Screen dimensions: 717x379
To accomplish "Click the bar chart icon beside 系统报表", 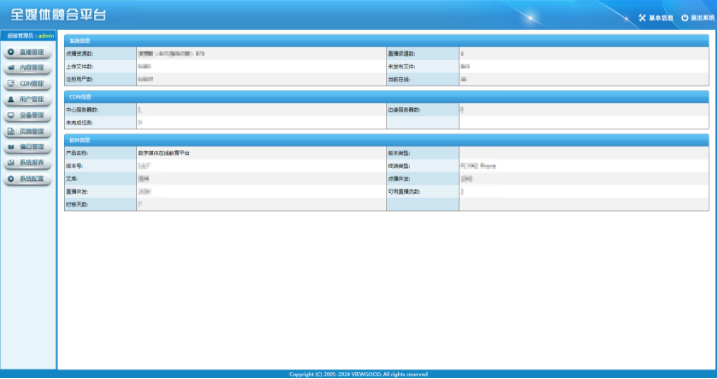I will [x=11, y=163].
